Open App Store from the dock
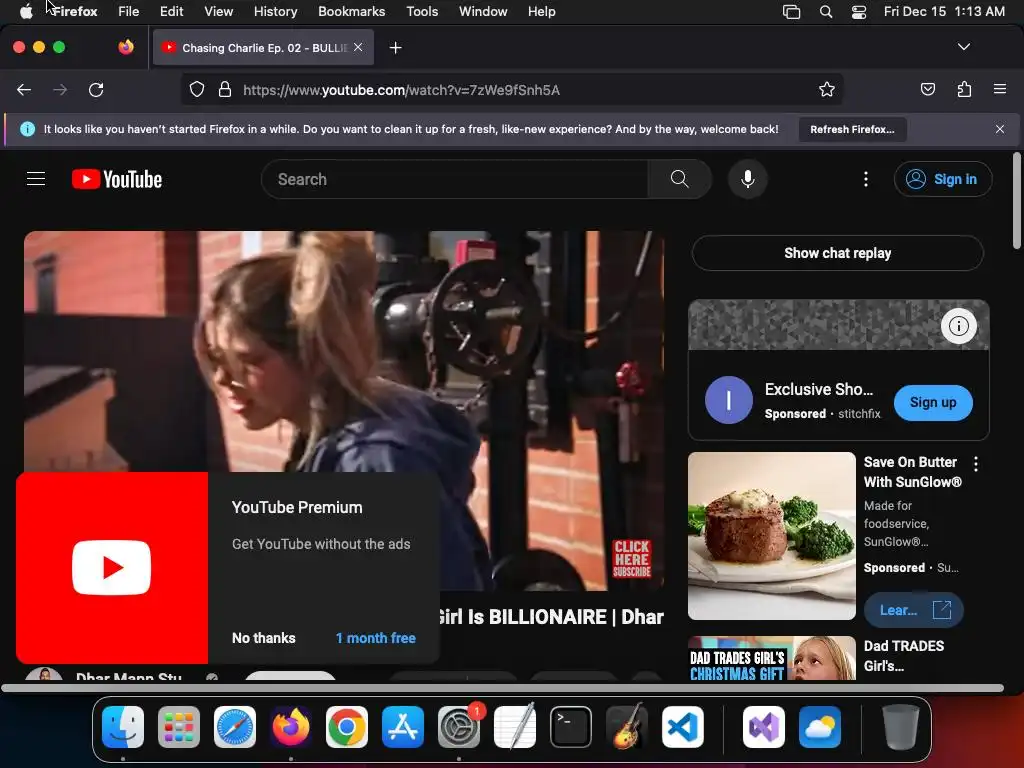1024x768 pixels. pos(403,727)
